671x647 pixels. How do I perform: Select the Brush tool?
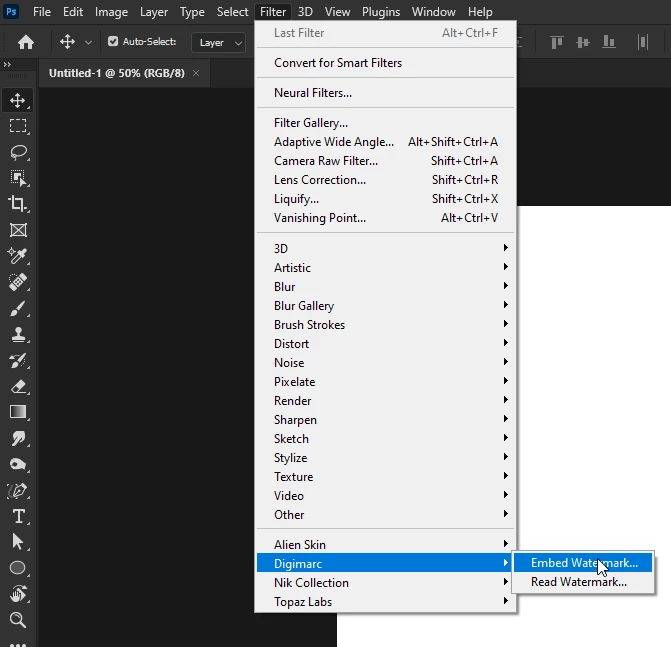pyautogui.click(x=18, y=309)
